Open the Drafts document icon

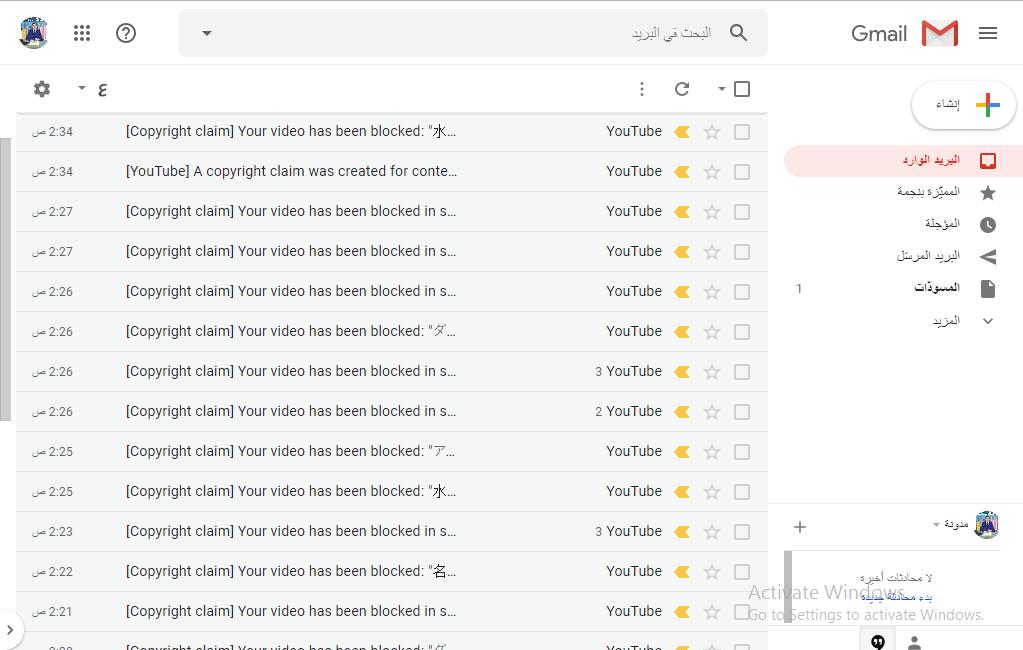(x=988, y=288)
